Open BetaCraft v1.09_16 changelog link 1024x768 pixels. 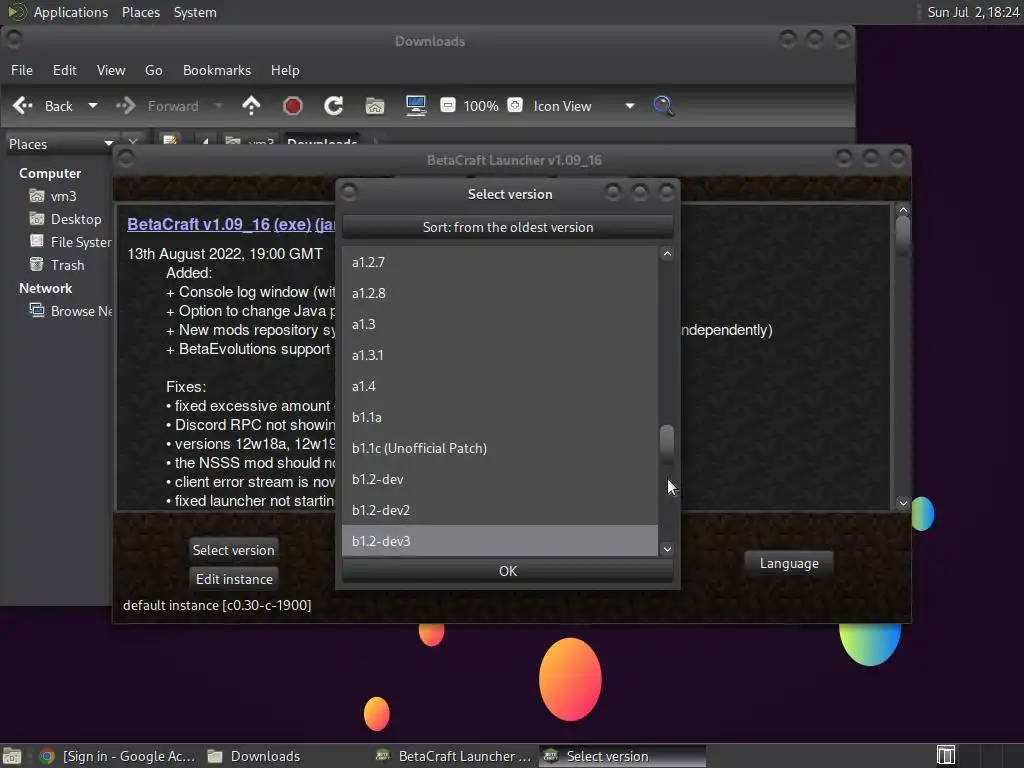point(199,224)
